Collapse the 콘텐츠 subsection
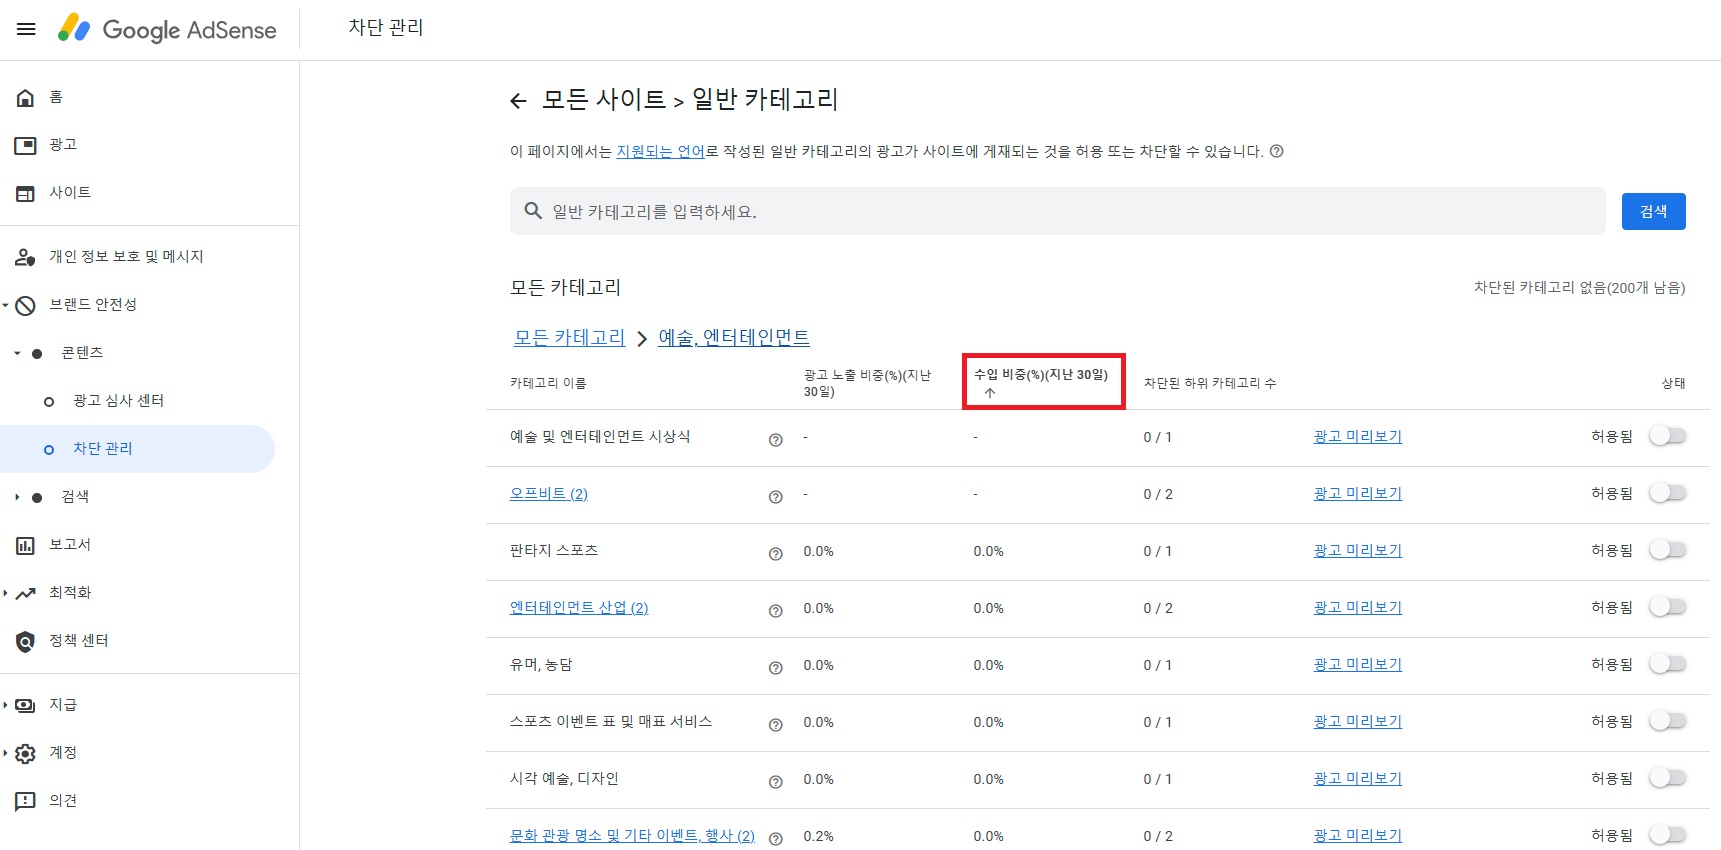 pyautogui.click(x=17, y=353)
